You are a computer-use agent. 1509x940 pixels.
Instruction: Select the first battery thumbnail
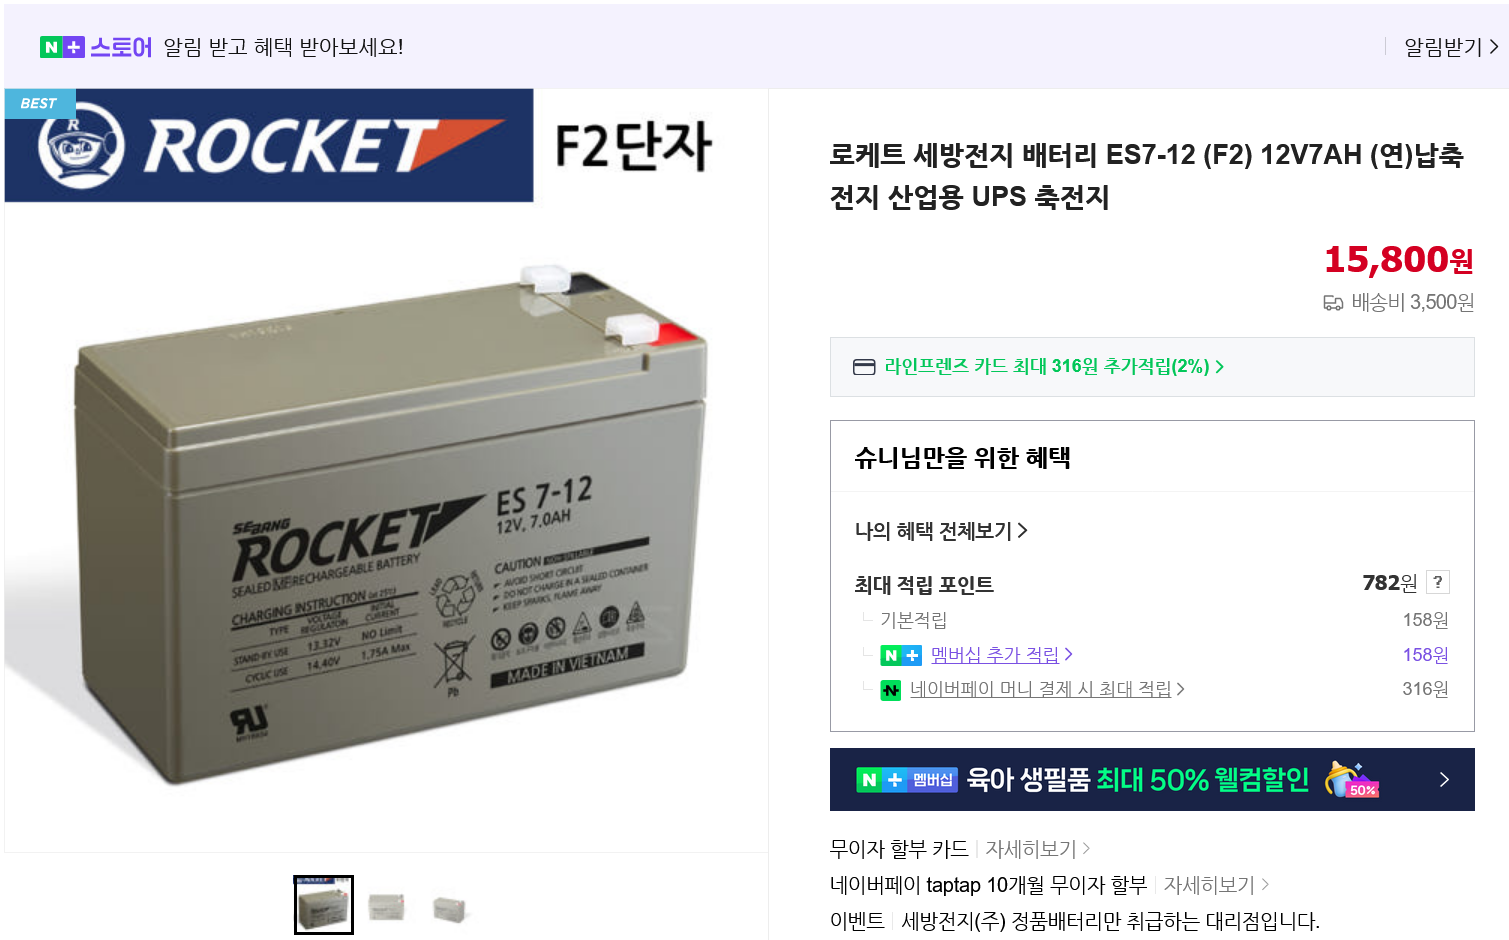coord(323,905)
